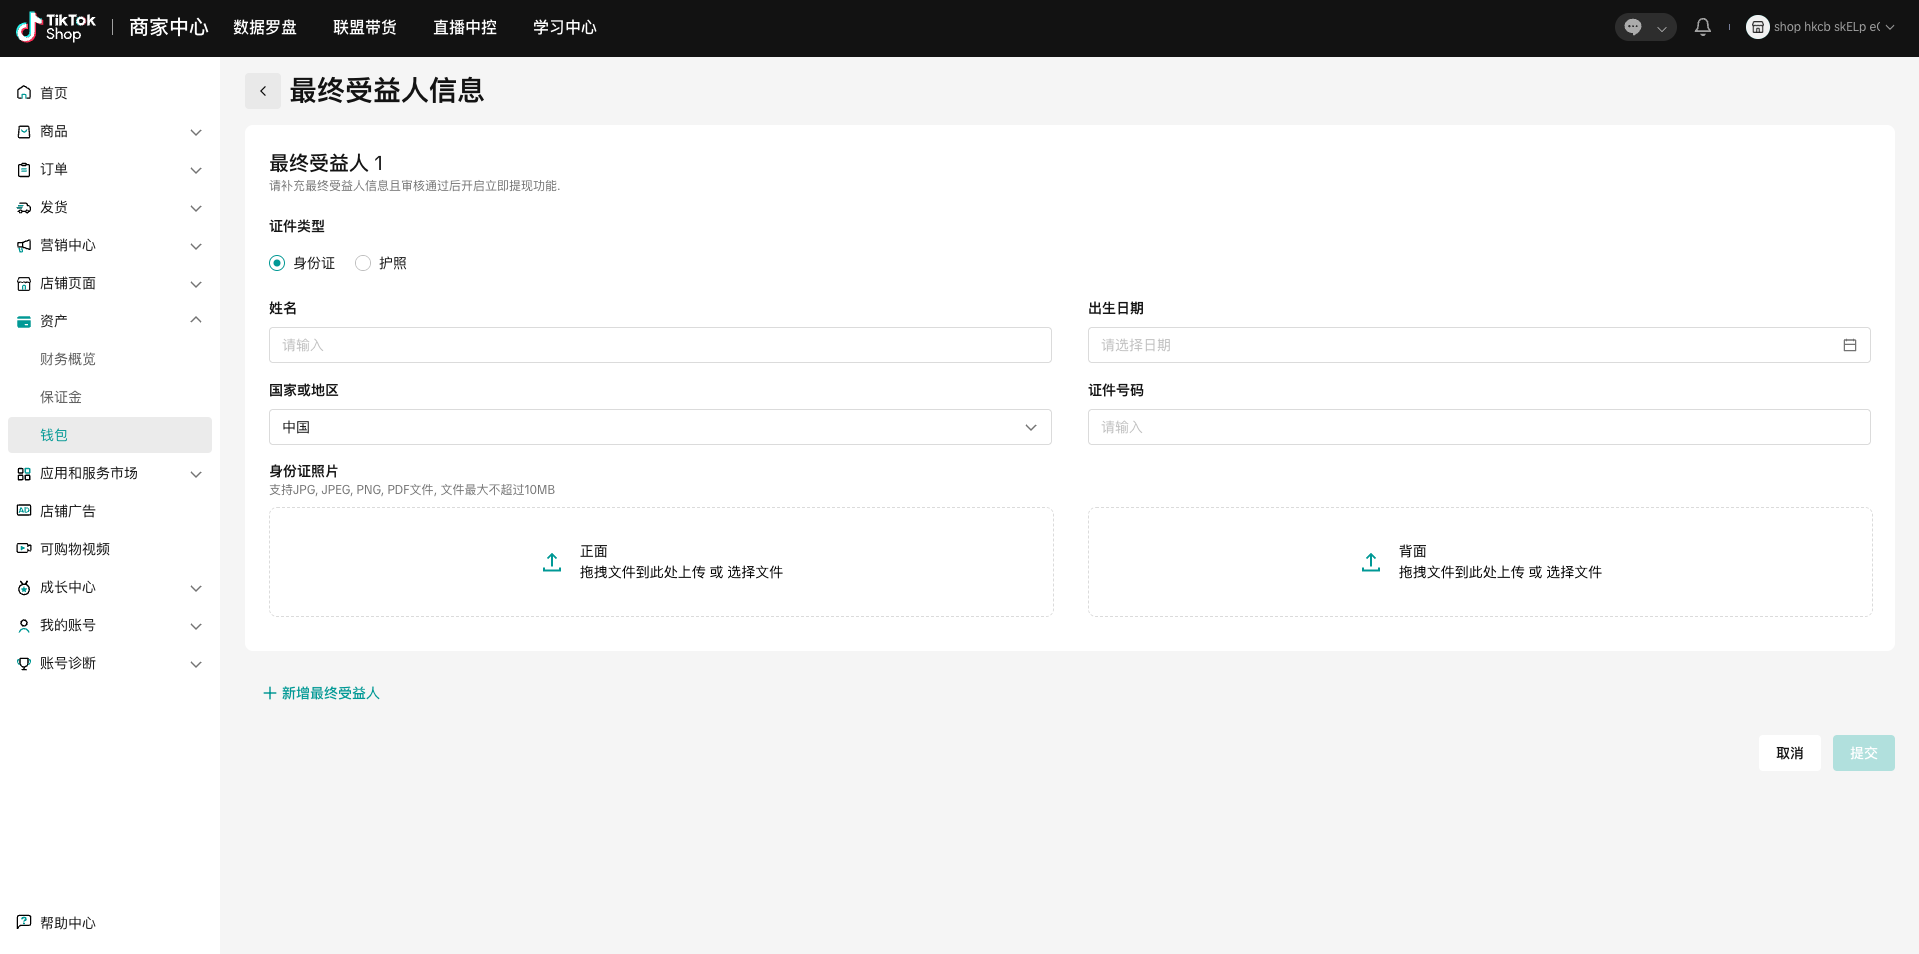Expand the 账号诊断 section chevron
The image size is (1919, 954).
pos(196,664)
